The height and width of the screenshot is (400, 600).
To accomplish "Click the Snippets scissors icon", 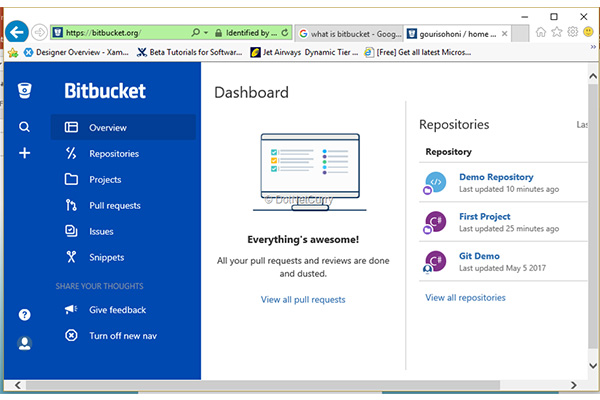I will [x=71, y=257].
